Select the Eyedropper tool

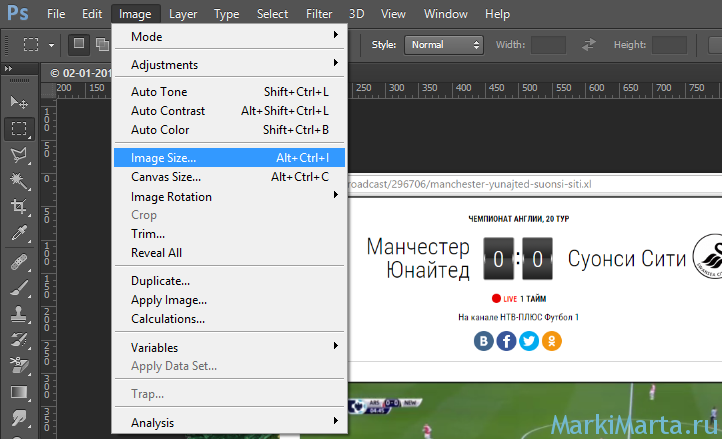[x=18, y=234]
